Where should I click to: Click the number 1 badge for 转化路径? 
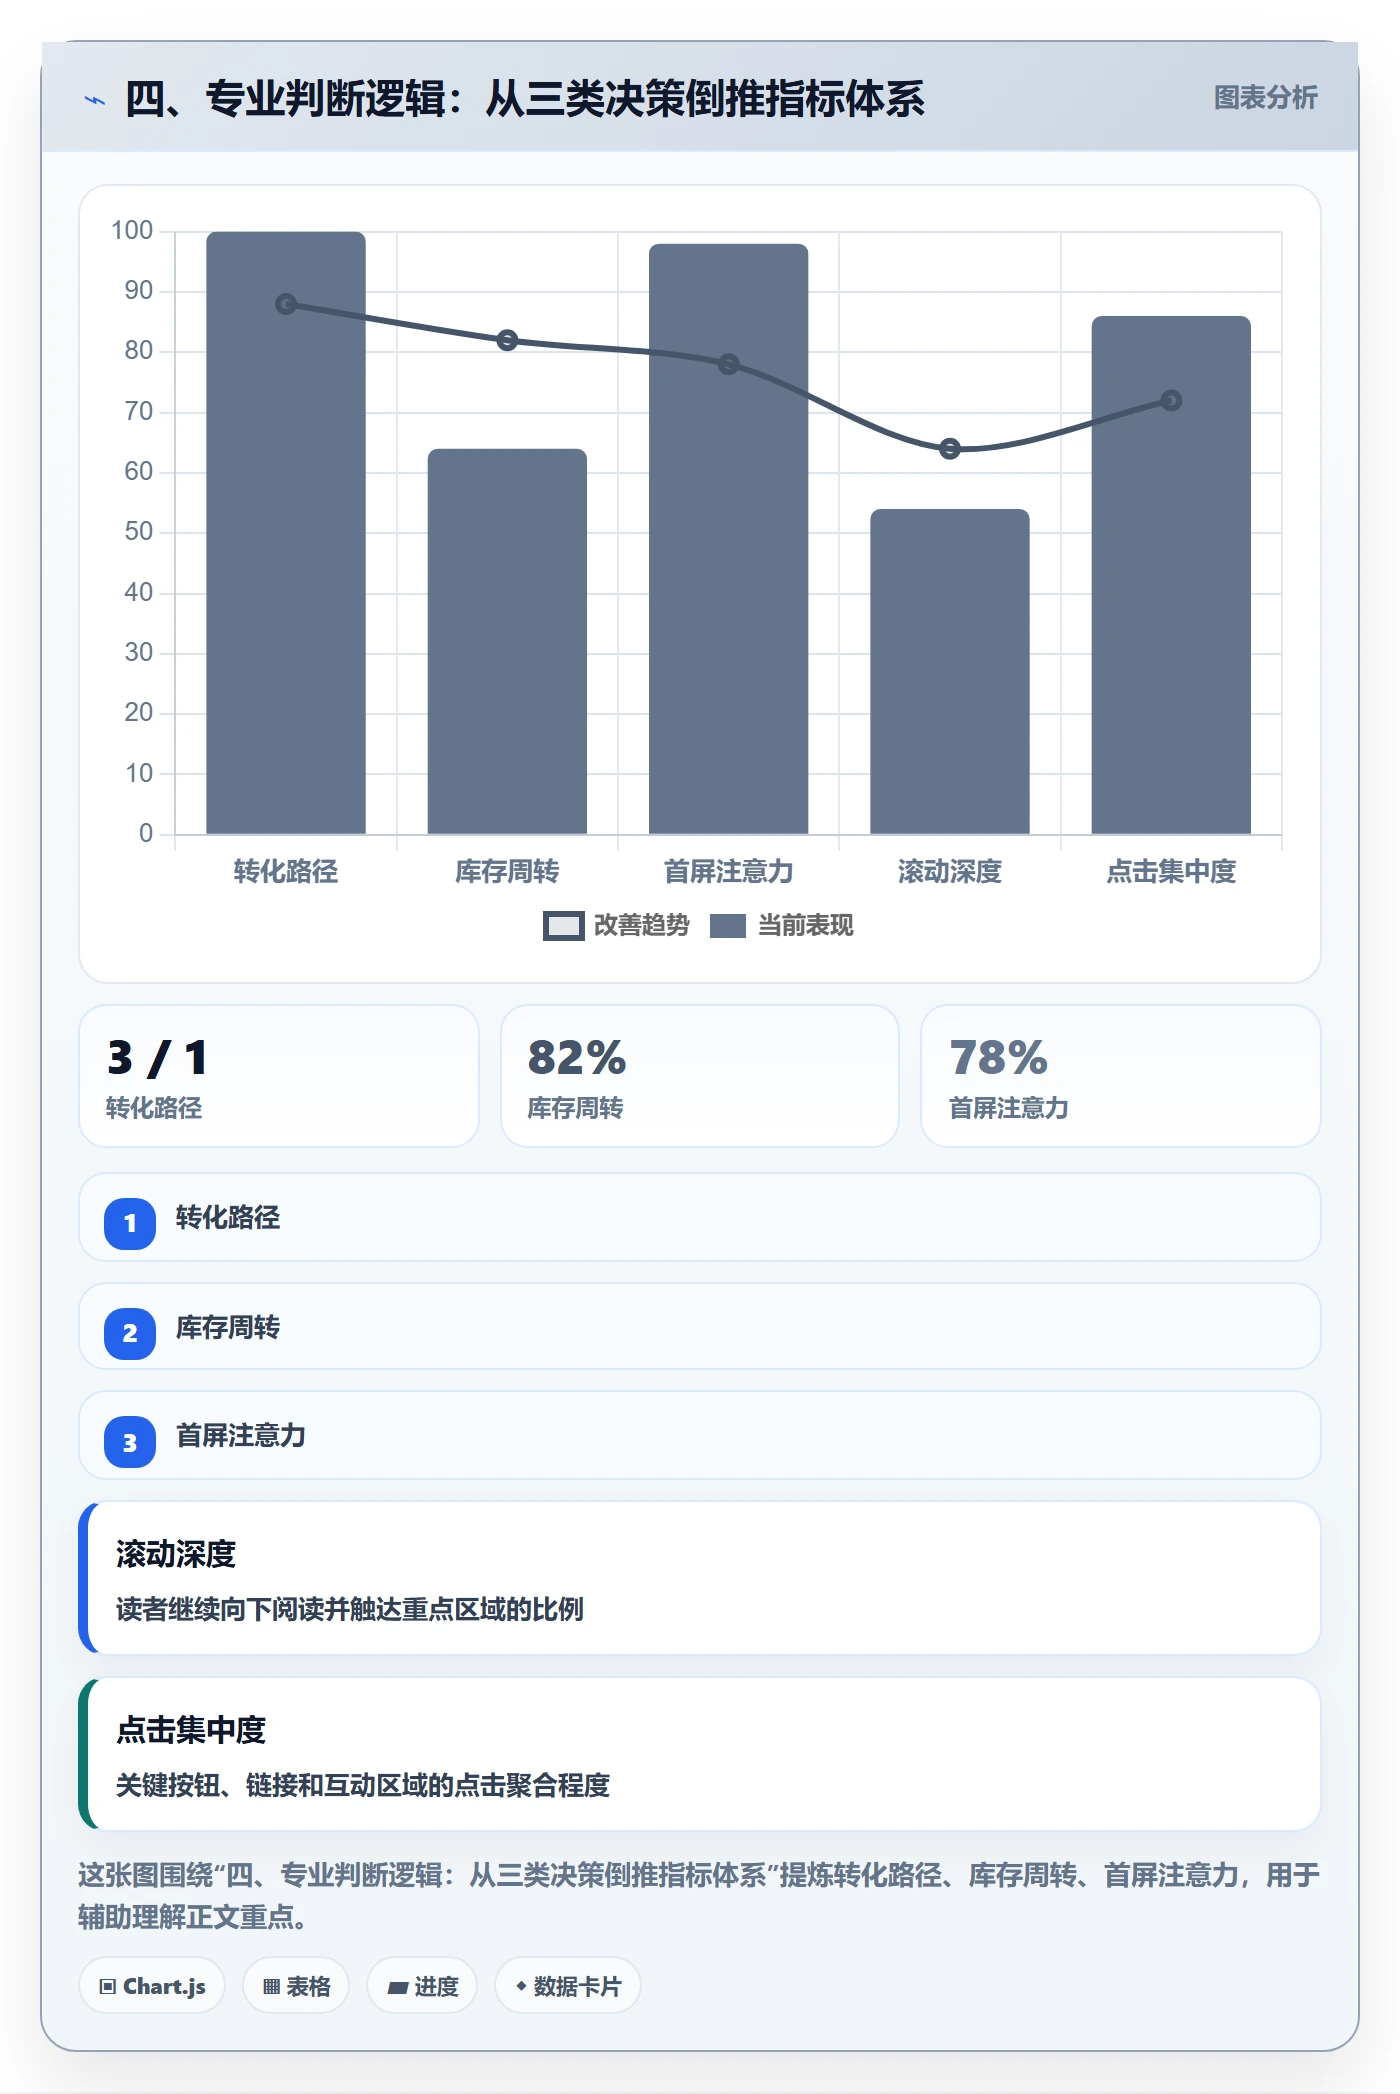tap(130, 1223)
